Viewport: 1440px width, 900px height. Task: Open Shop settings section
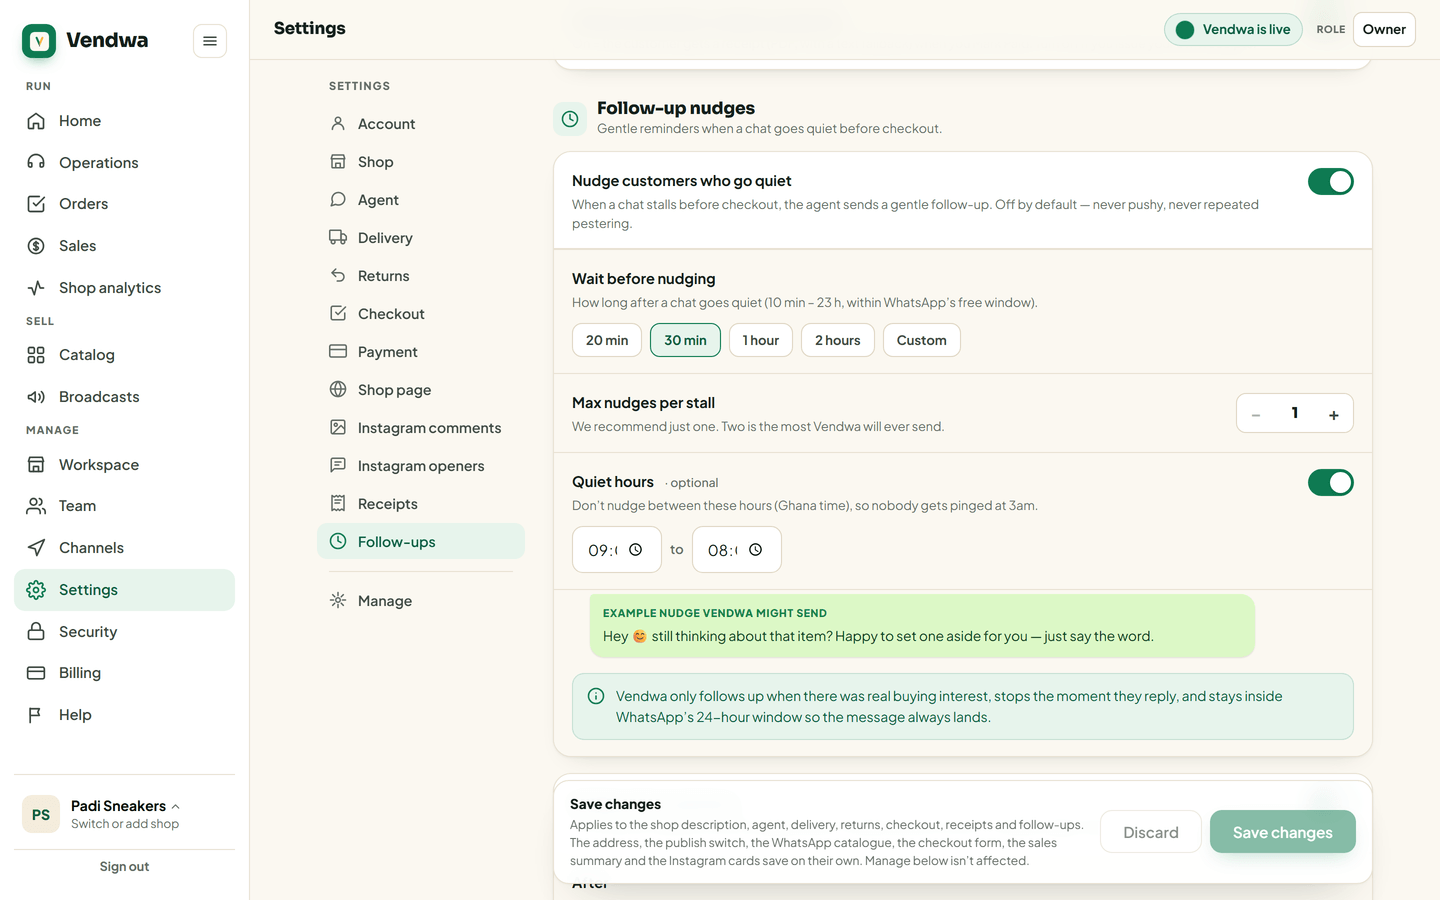pyautogui.click(x=421, y=162)
